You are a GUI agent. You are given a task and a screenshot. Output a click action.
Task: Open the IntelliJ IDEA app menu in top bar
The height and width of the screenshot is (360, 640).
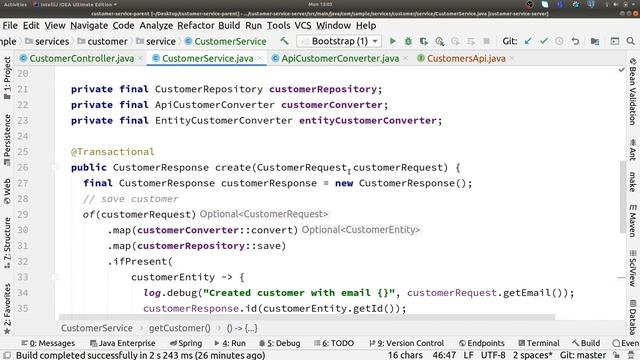click(x=75, y=4)
